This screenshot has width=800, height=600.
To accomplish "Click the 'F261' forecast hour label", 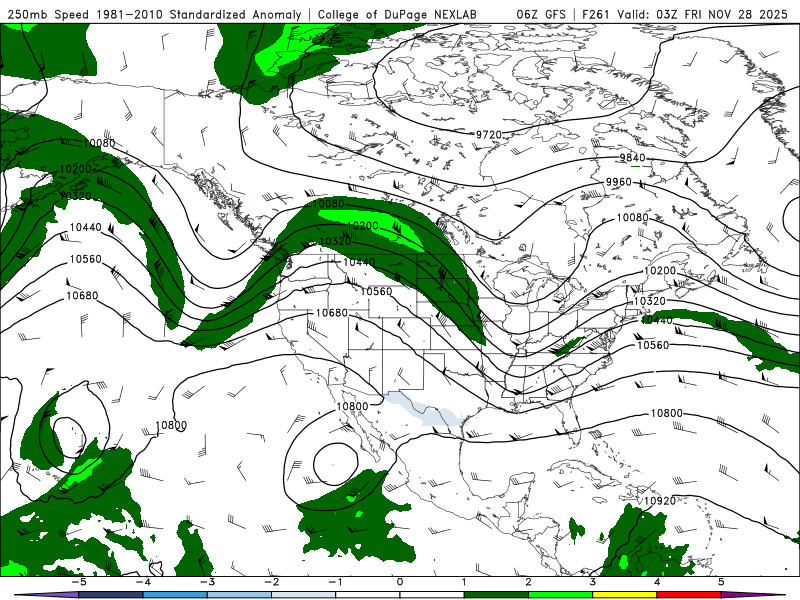I will 595,14.
